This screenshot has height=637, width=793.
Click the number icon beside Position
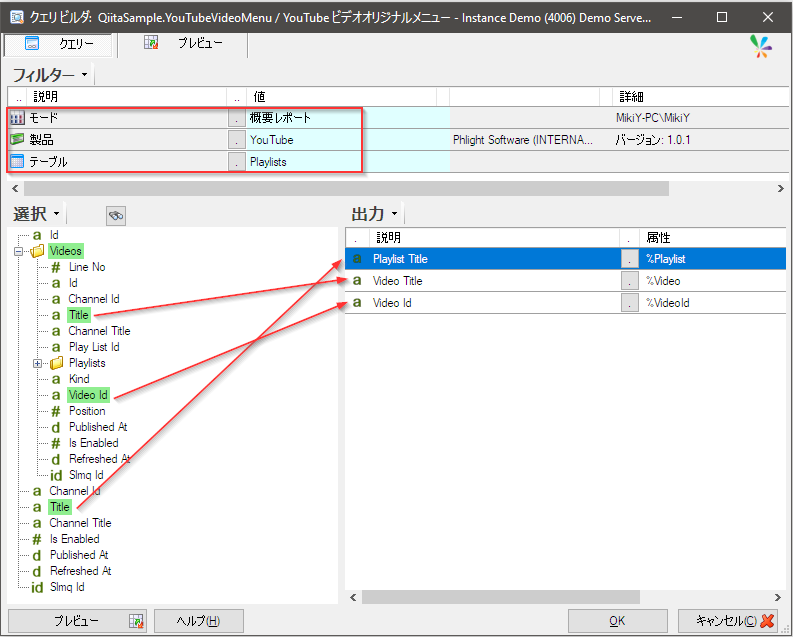pyautogui.click(x=56, y=411)
